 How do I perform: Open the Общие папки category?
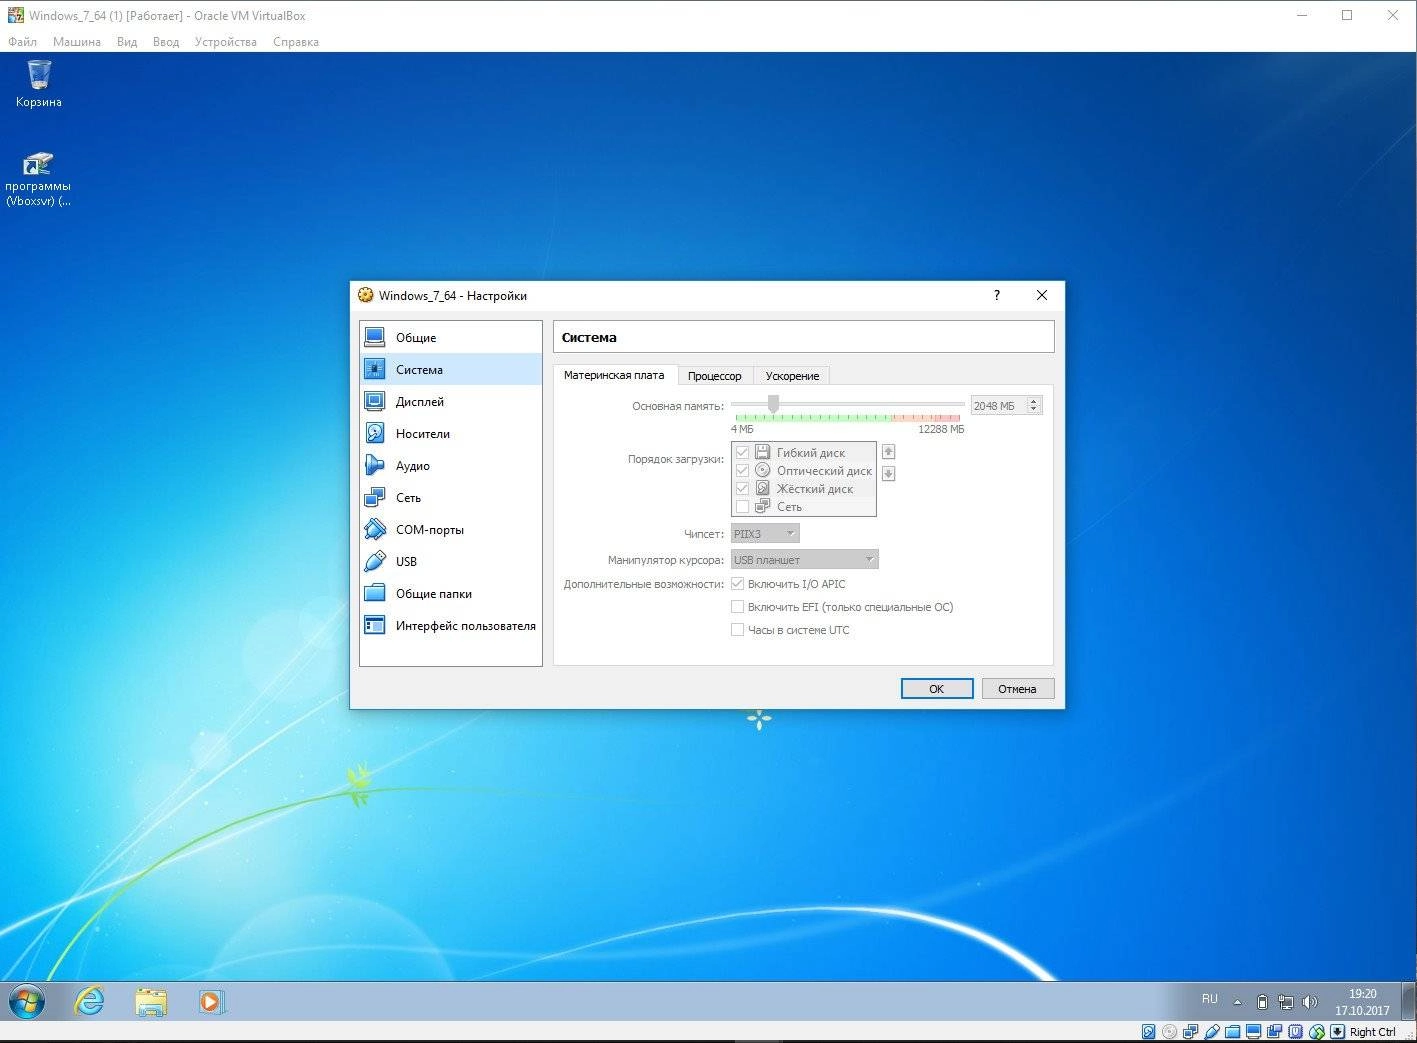[451, 593]
